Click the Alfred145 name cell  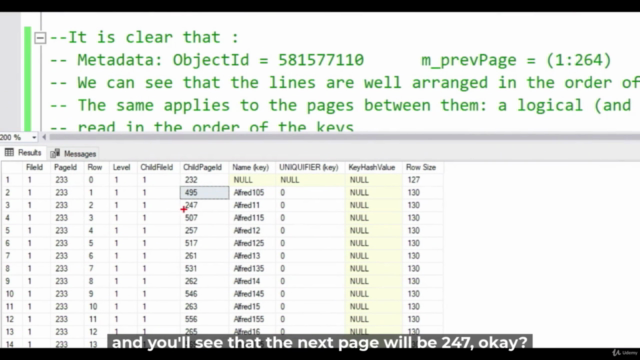click(253, 294)
